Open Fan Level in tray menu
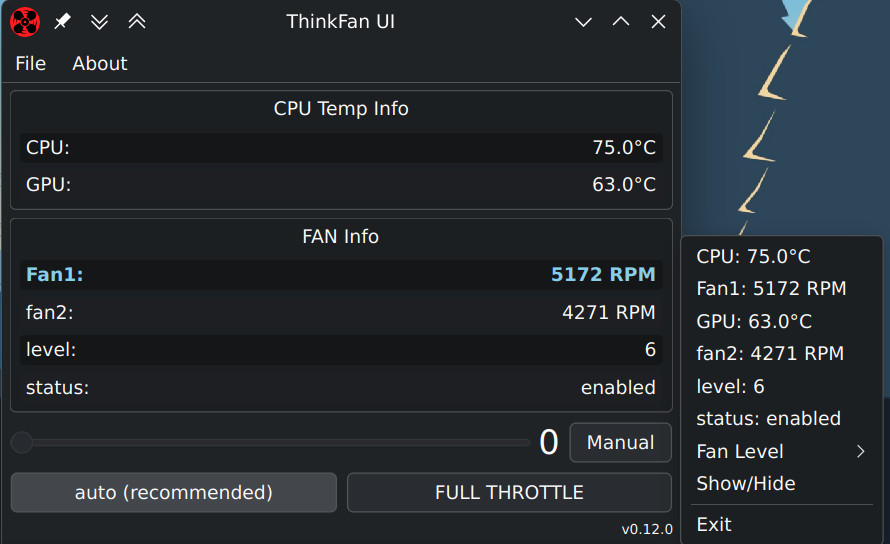890x544 pixels. tap(740, 451)
